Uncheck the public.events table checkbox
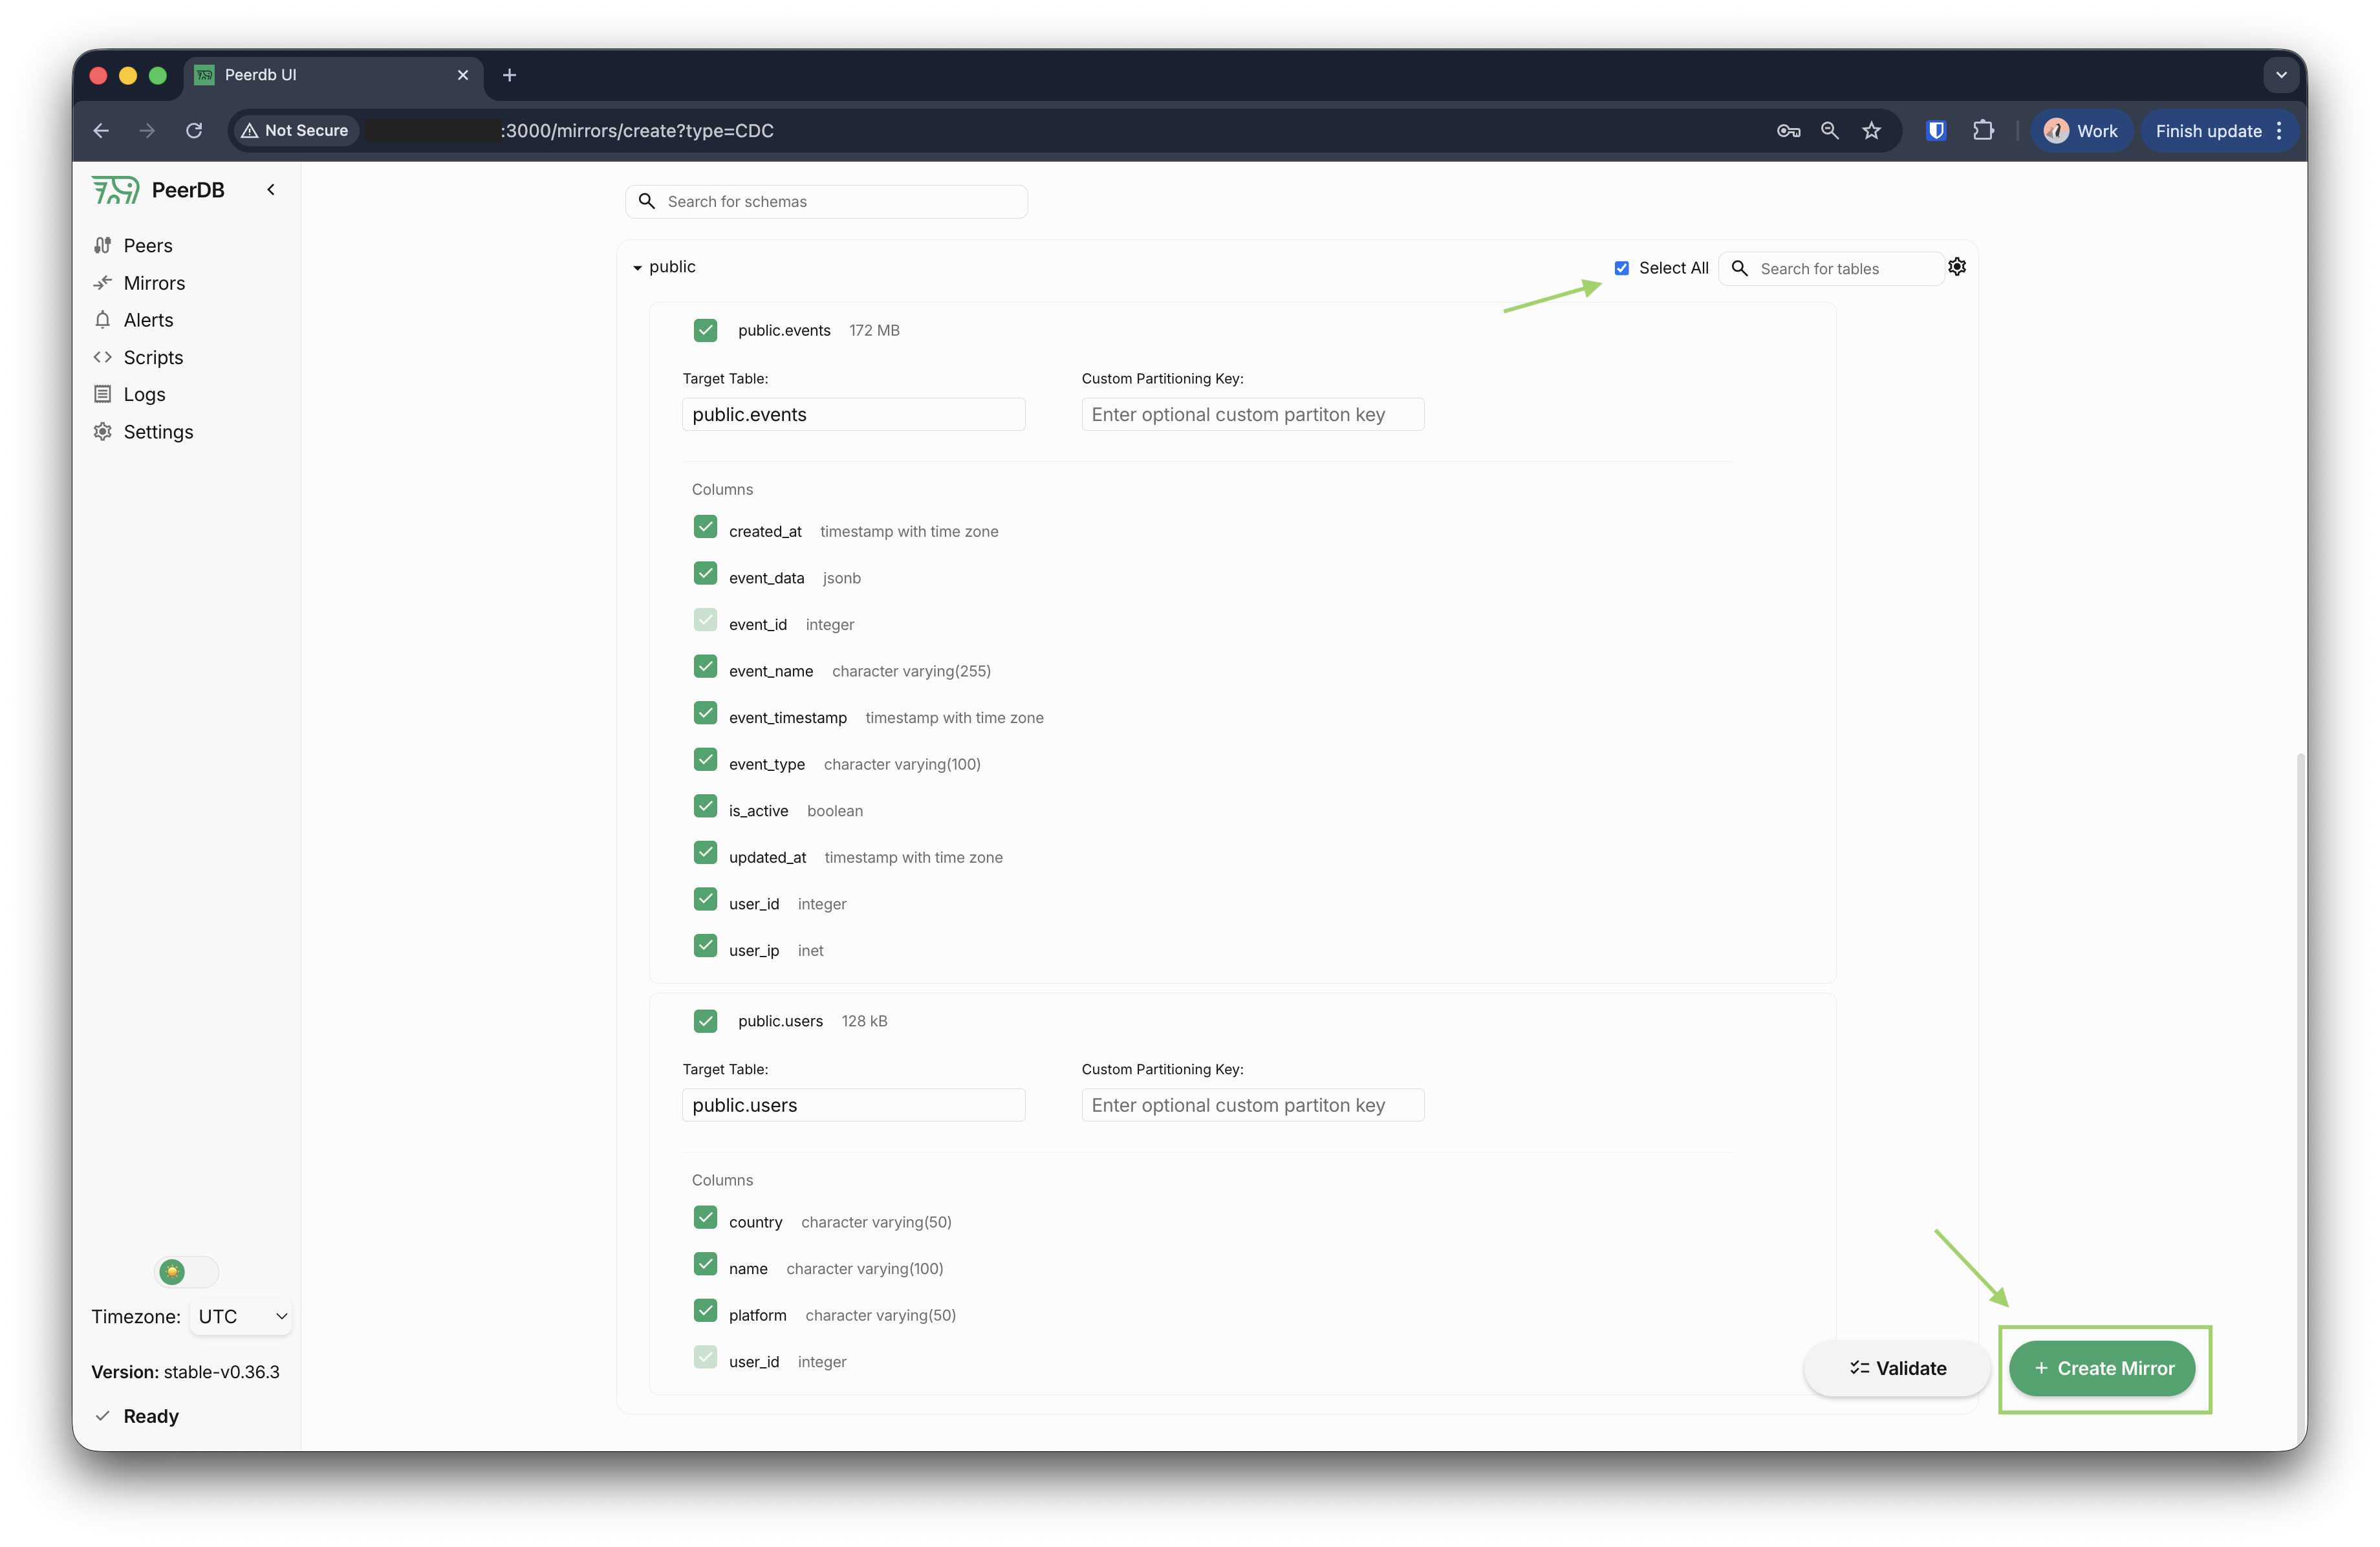2380x1547 pixels. click(705, 330)
